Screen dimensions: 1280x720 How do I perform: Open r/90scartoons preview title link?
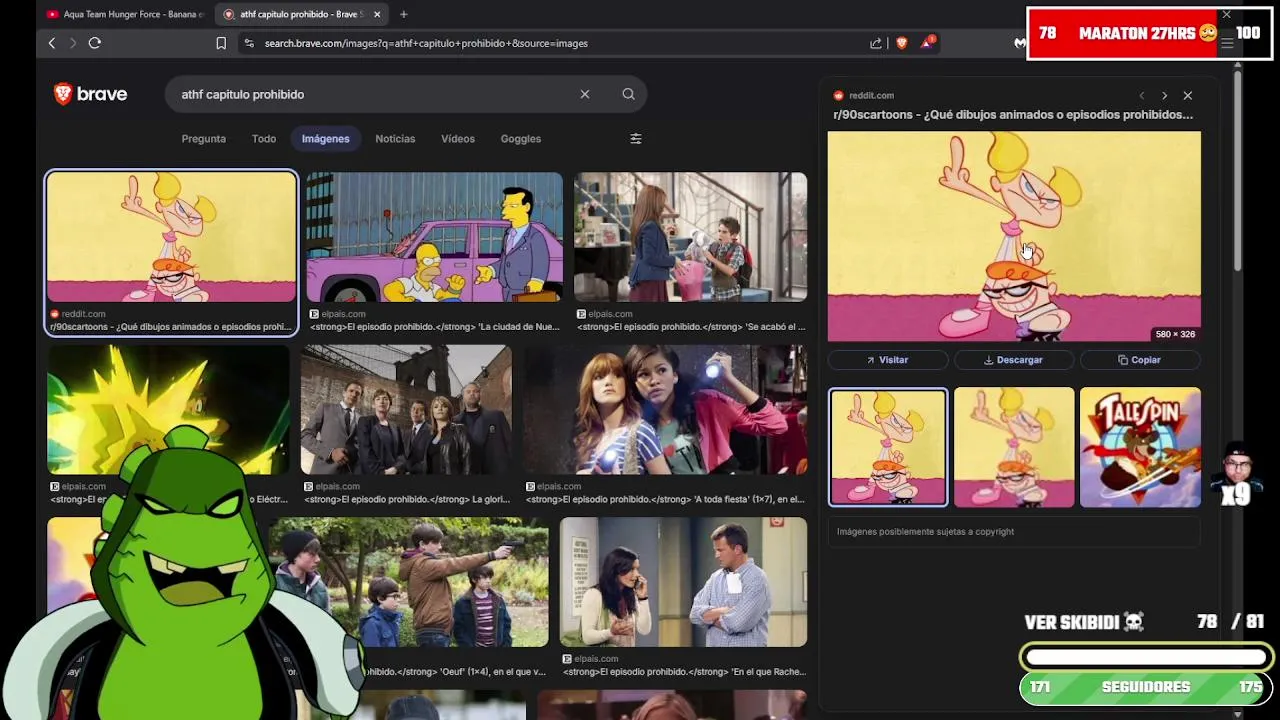click(1013, 115)
